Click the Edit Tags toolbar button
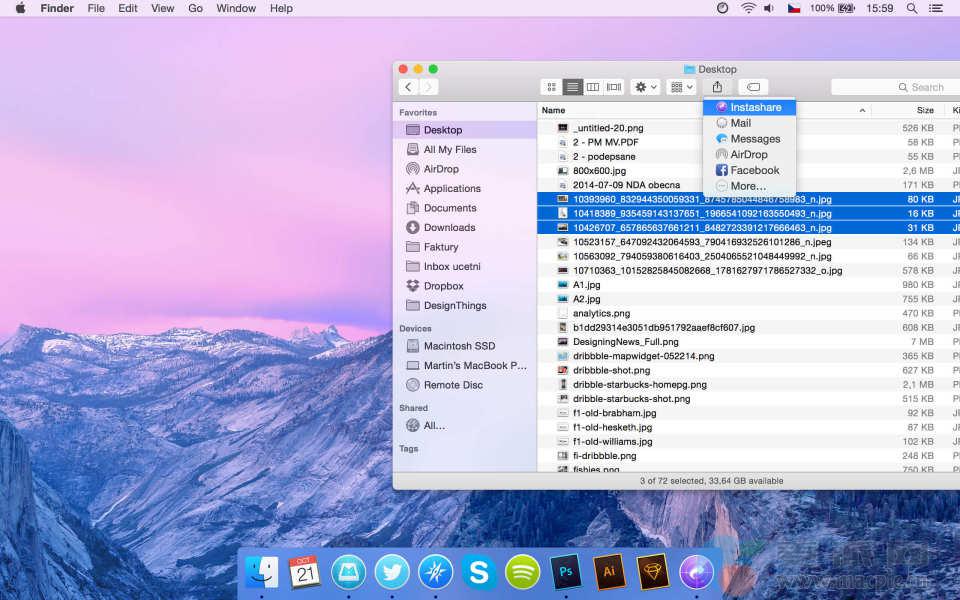Image resolution: width=960 pixels, height=600 pixels. coord(753,87)
